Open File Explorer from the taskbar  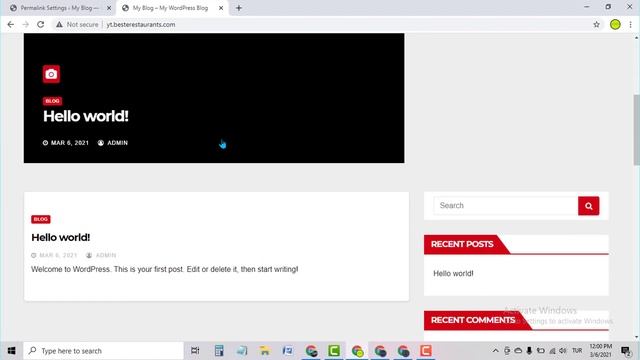coord(265,351)
